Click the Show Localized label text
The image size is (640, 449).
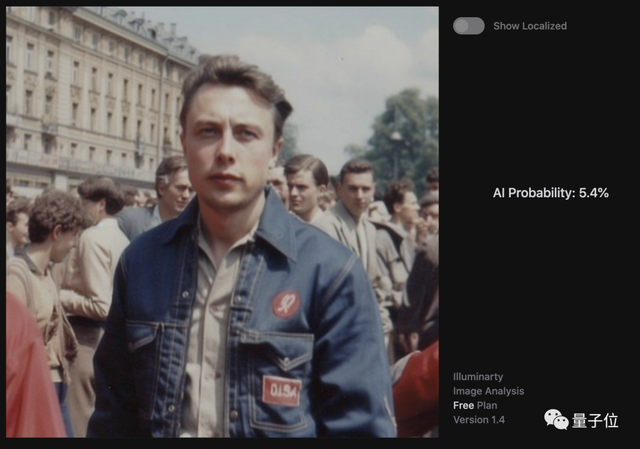[529, 26]
